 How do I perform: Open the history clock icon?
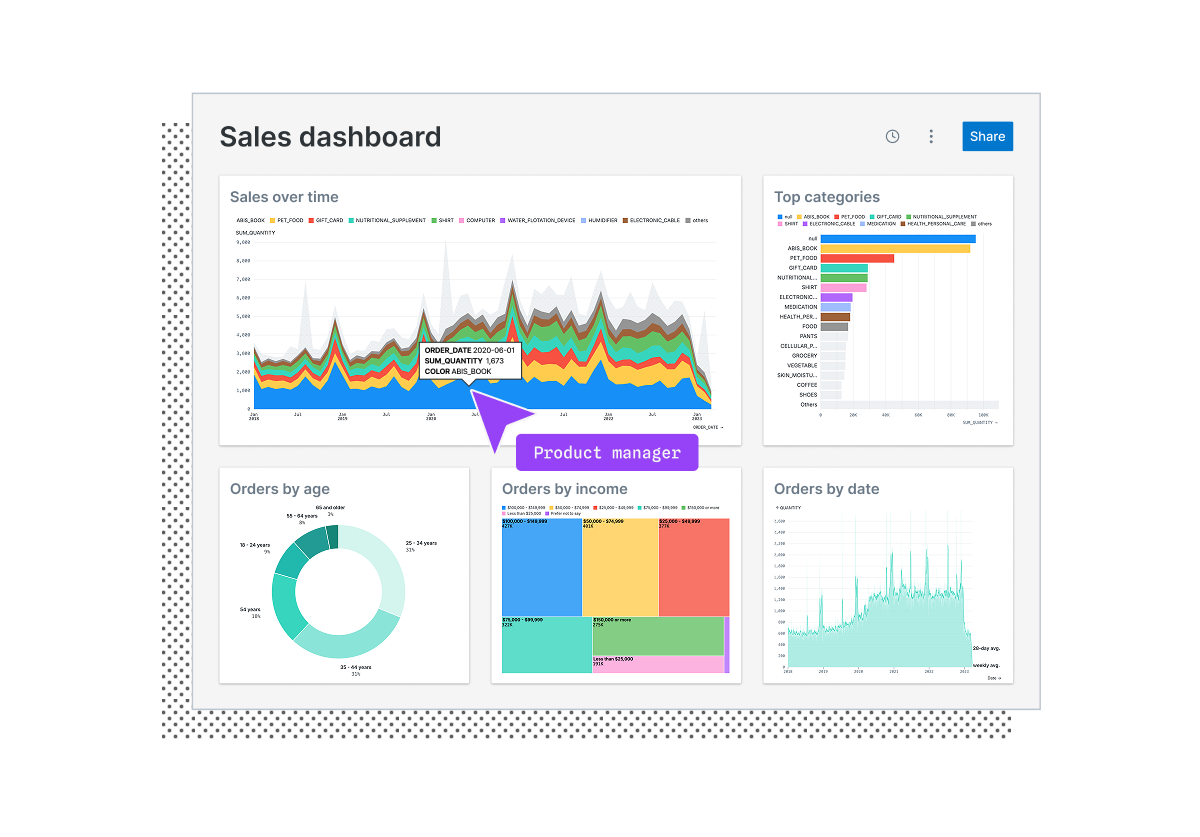coord(892,137)
